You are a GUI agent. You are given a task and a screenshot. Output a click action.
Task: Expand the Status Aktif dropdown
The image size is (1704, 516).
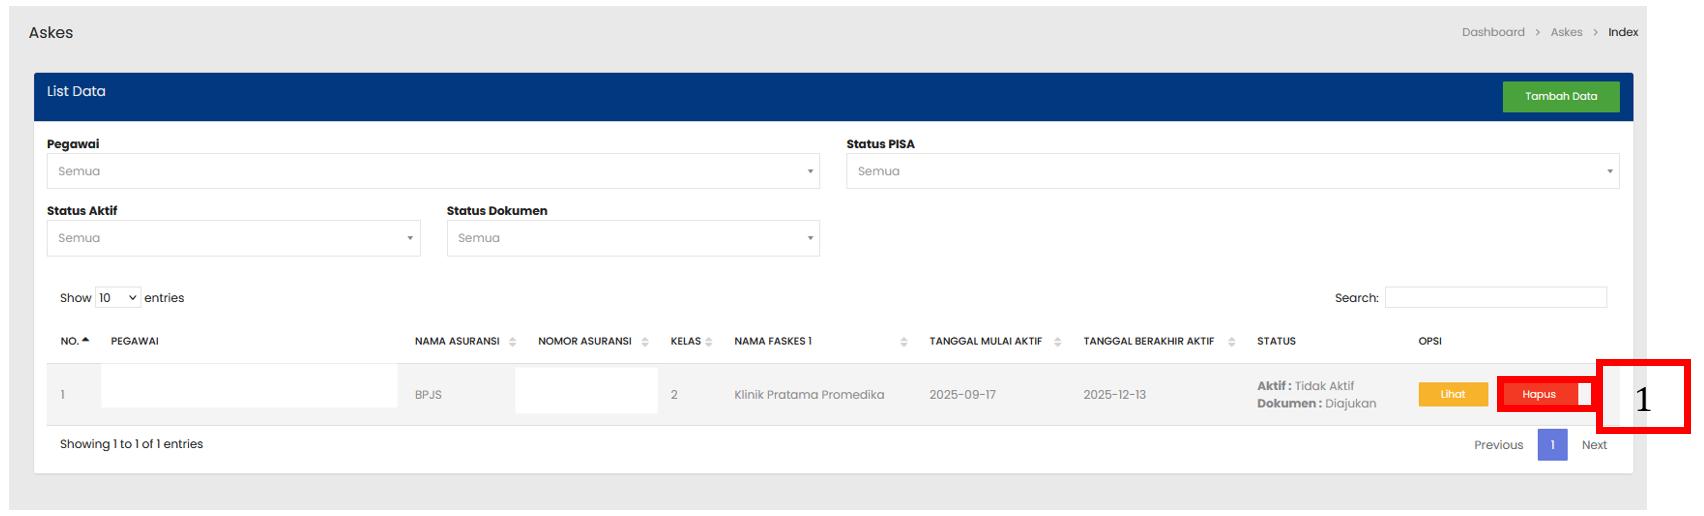click(233, 238)
